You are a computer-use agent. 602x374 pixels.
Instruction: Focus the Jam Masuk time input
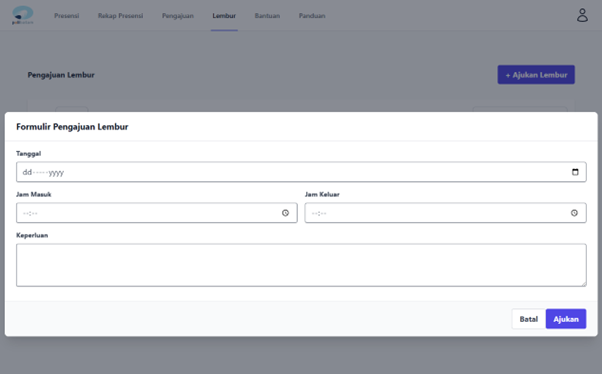157,213
